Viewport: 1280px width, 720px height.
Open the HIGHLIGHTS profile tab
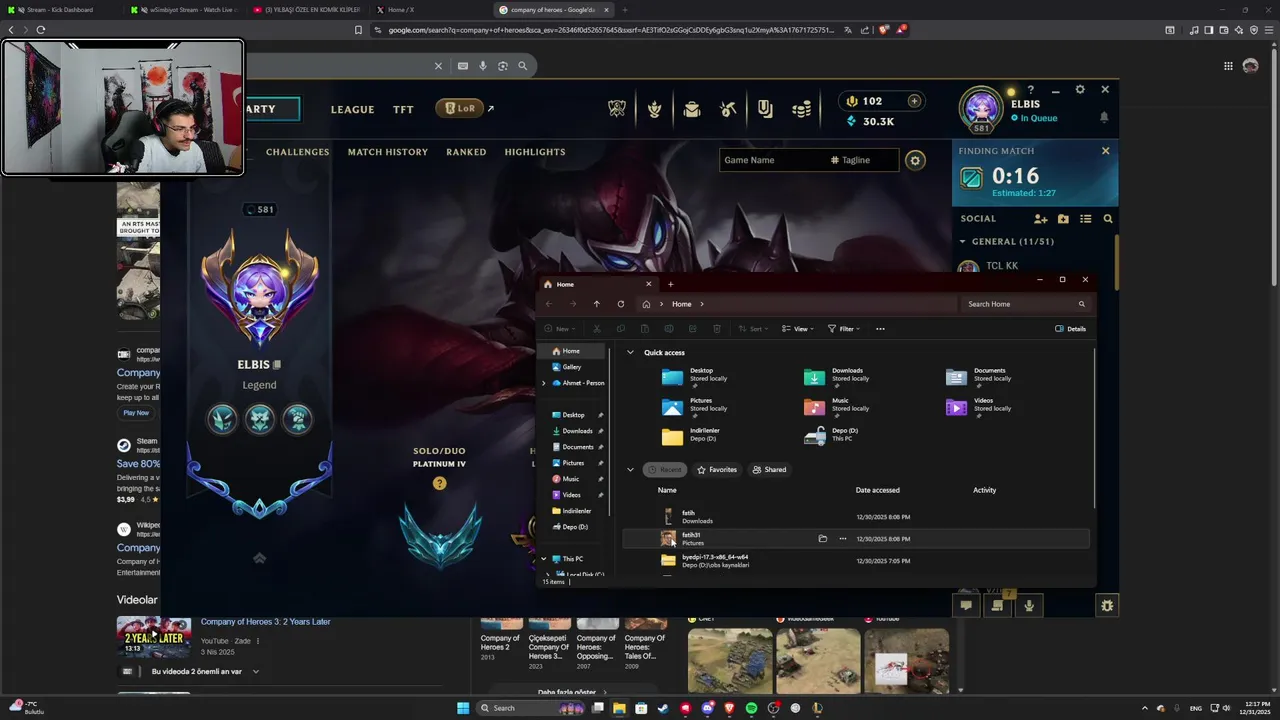(x=535, y=152)
